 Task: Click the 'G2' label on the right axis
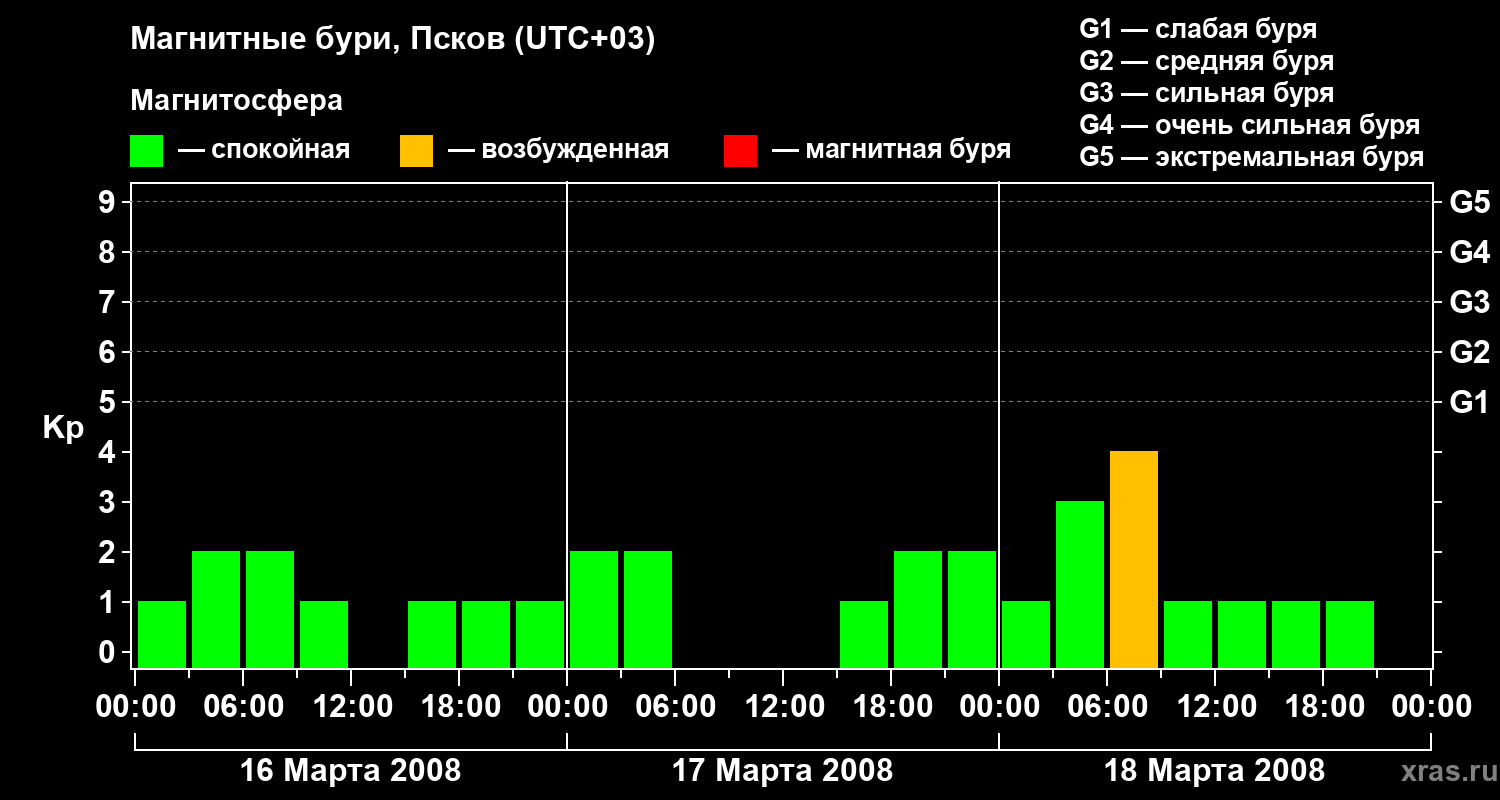point(1469,352)
